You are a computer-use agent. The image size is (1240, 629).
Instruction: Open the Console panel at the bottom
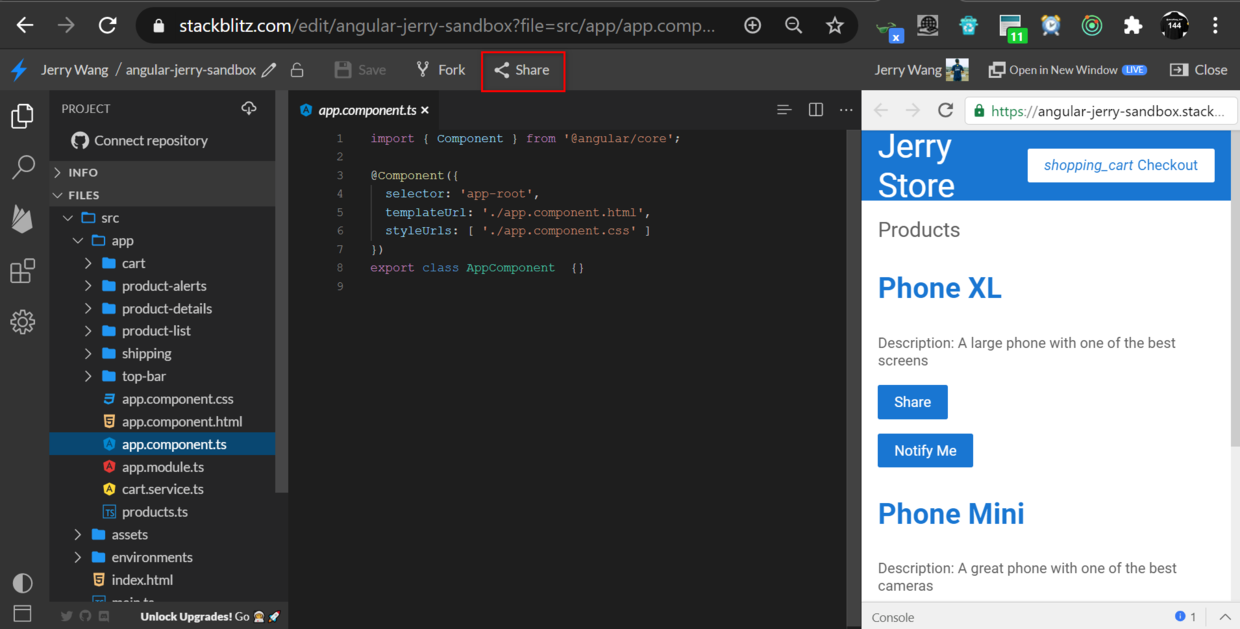(x=893, y=617)
